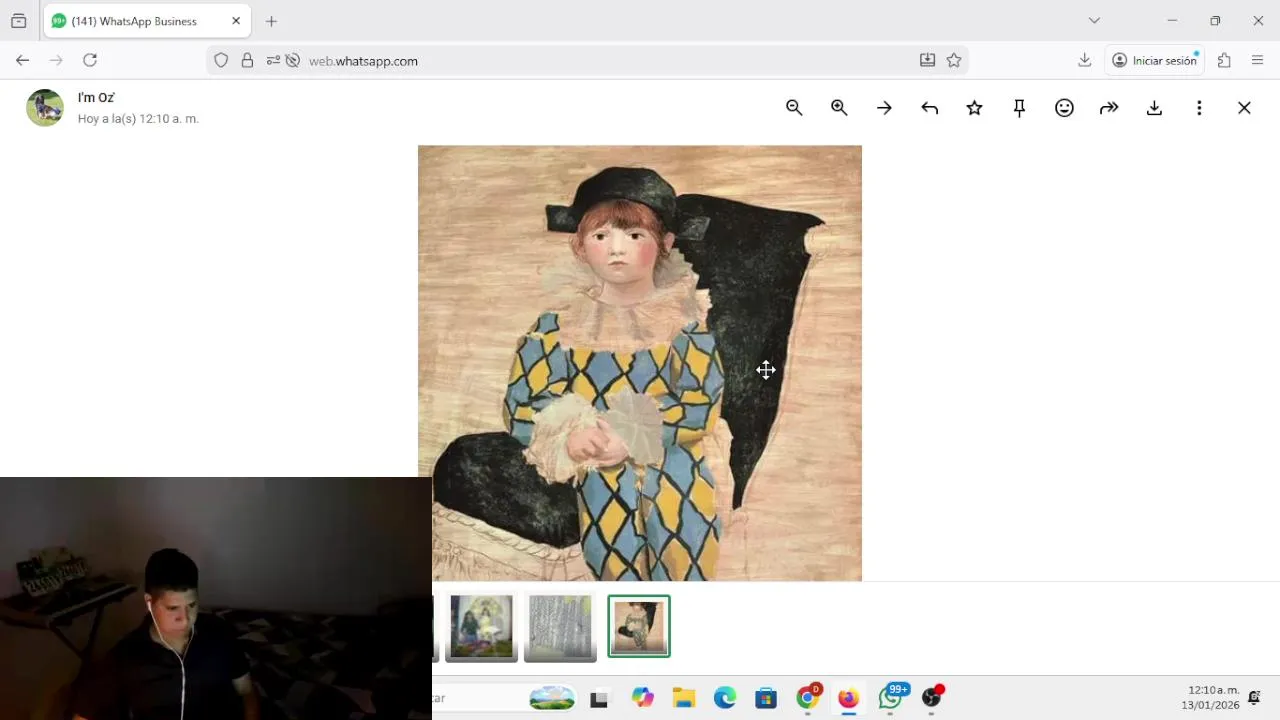Click Iniciar sesión account button
Screen dimensions: 1280x720
pos(1154,60)
